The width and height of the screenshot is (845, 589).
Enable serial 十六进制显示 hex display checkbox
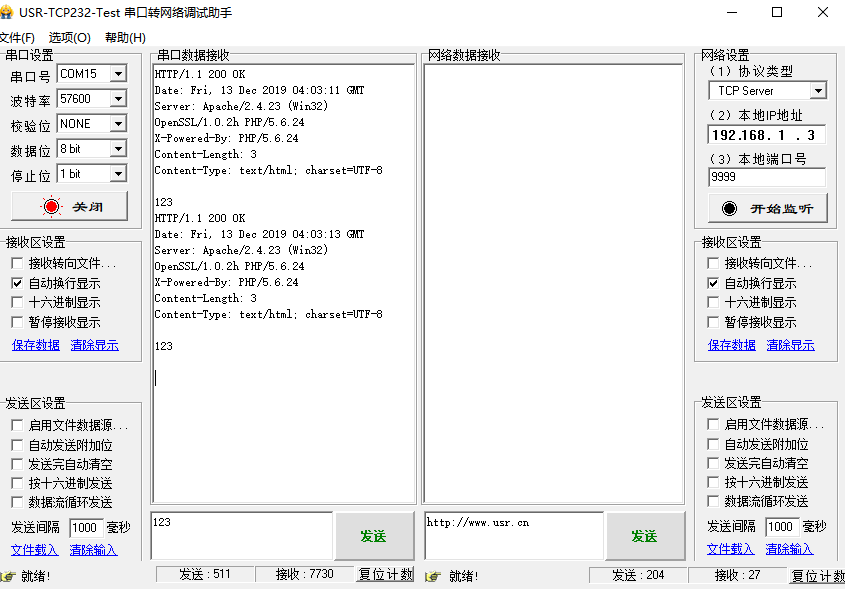(17, 303)
